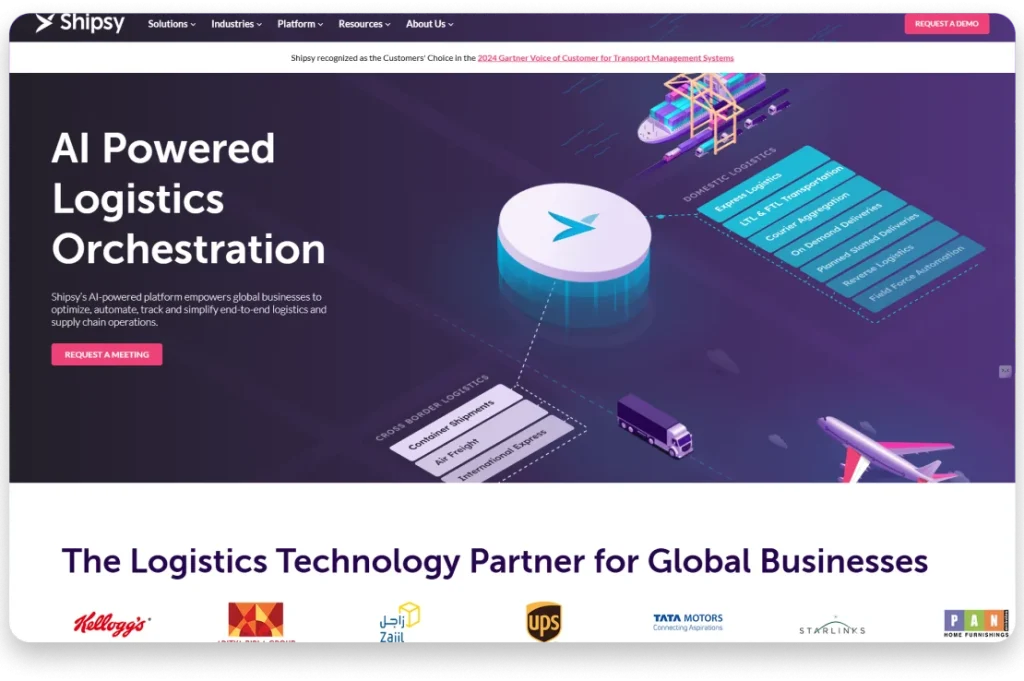Click the Cross Border Logistics label

(432, 408)
